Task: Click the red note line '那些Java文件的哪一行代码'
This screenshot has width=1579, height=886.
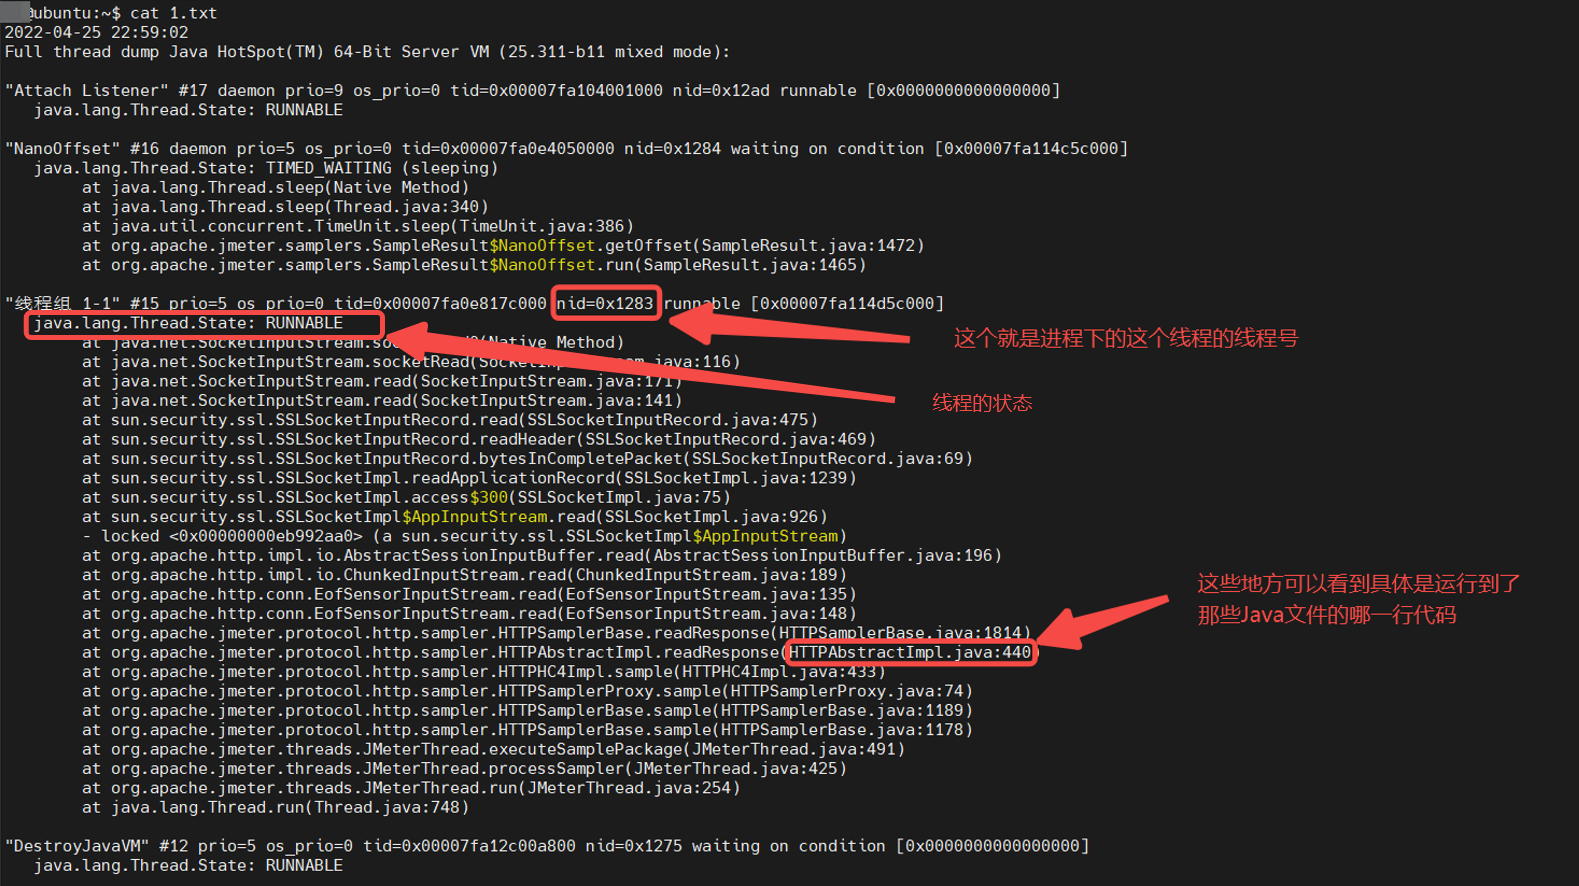Action: point(1327,615)
